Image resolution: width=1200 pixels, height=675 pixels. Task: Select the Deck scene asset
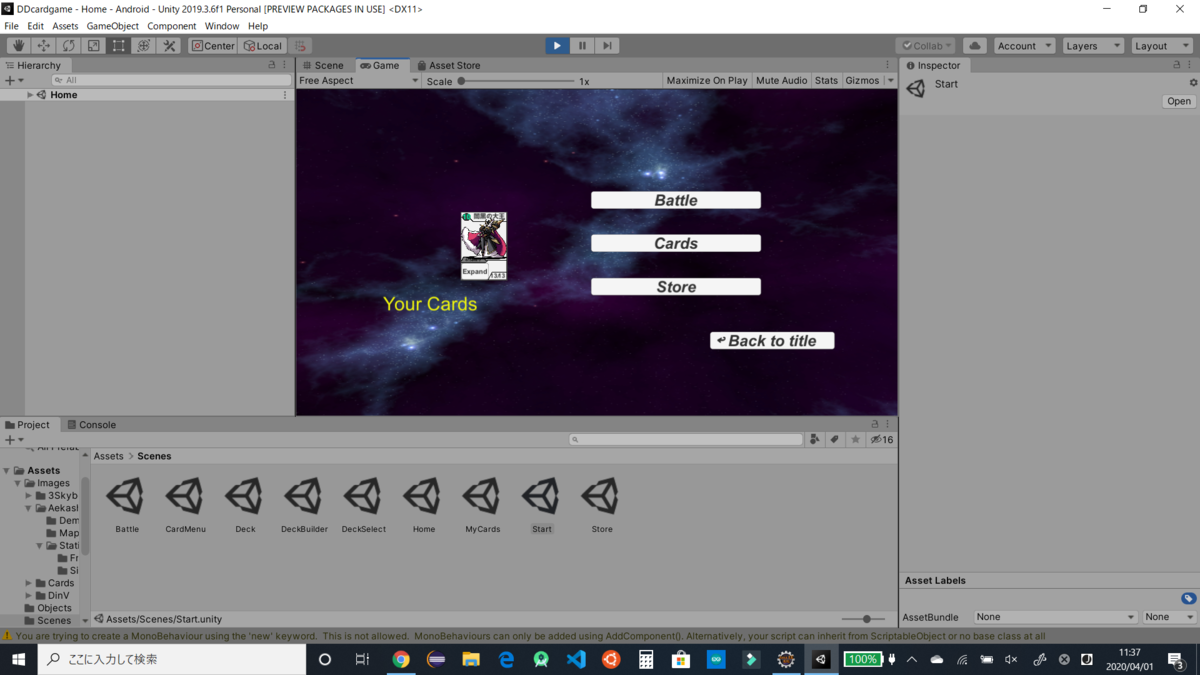(245, 504)
